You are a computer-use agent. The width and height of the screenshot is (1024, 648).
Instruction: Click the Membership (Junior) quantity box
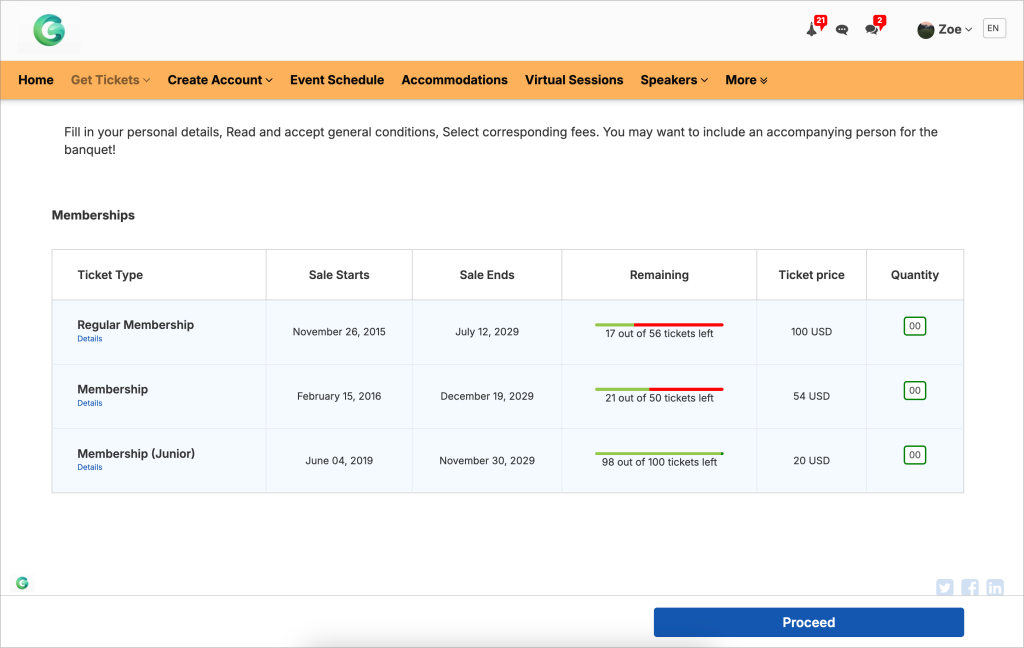pos(914,454)
